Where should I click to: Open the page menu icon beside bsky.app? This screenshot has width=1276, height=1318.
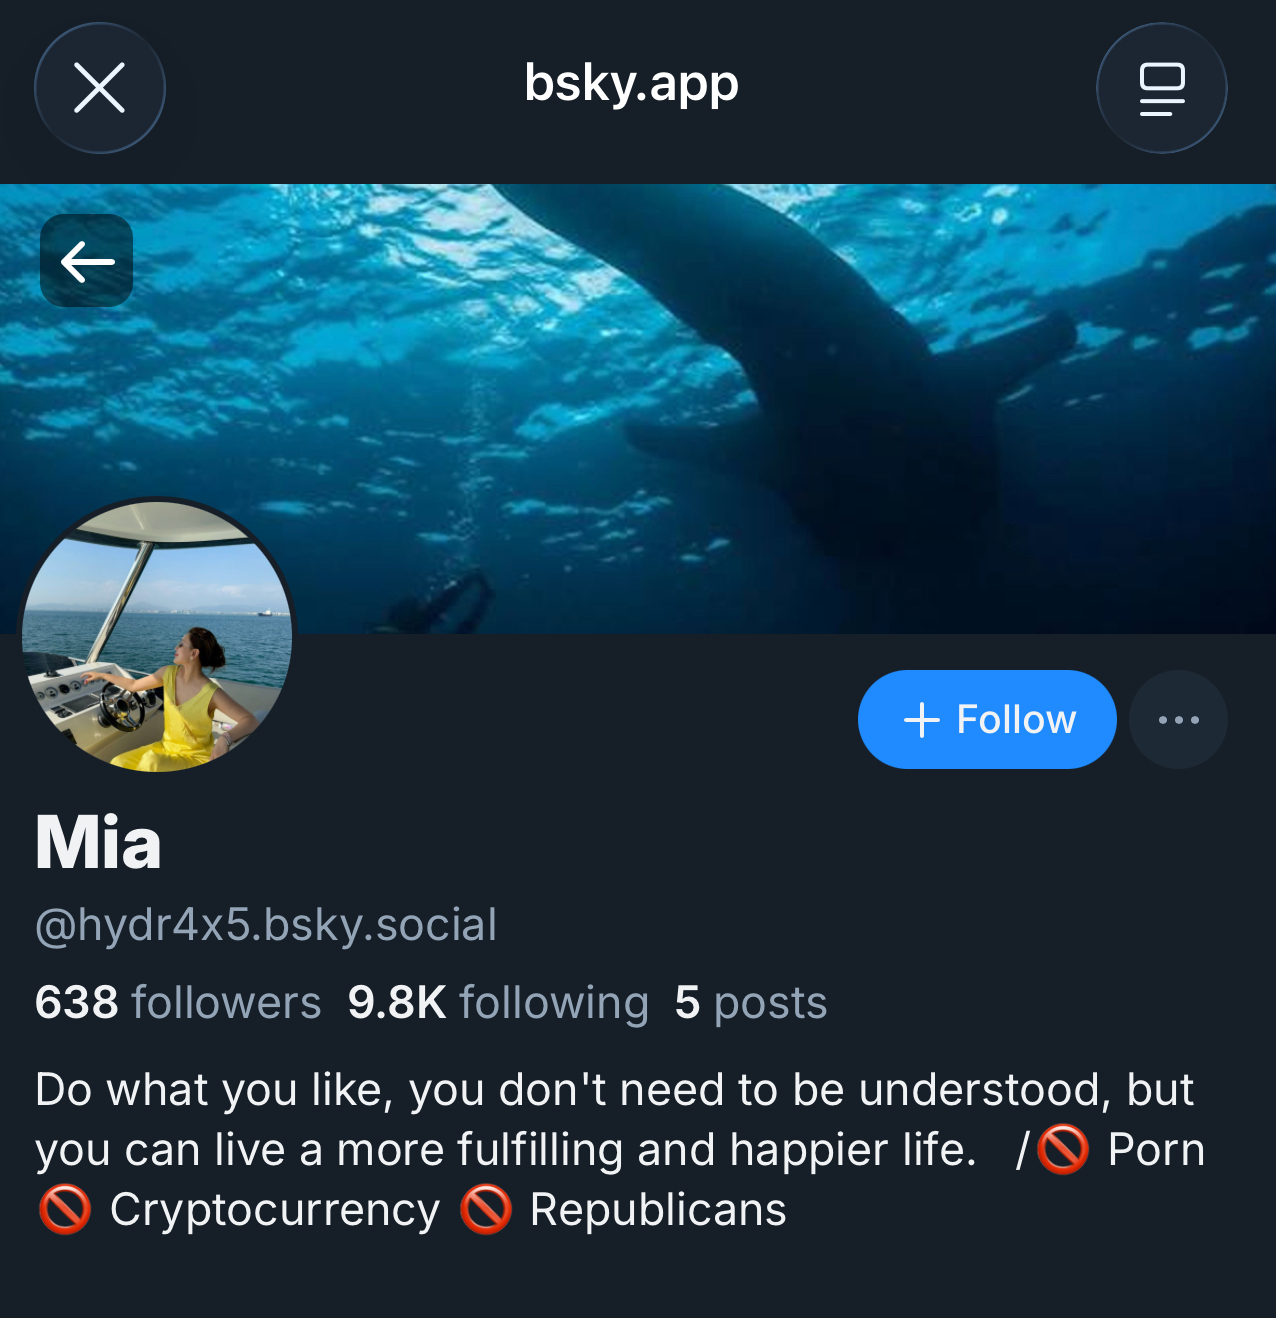1161,88
